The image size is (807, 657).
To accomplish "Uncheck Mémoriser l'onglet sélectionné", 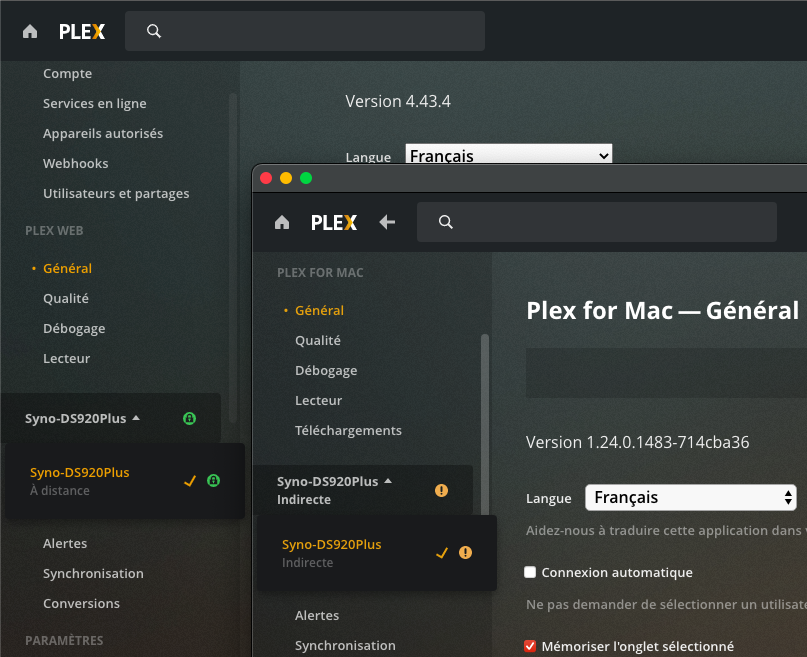I will [530, 647].
